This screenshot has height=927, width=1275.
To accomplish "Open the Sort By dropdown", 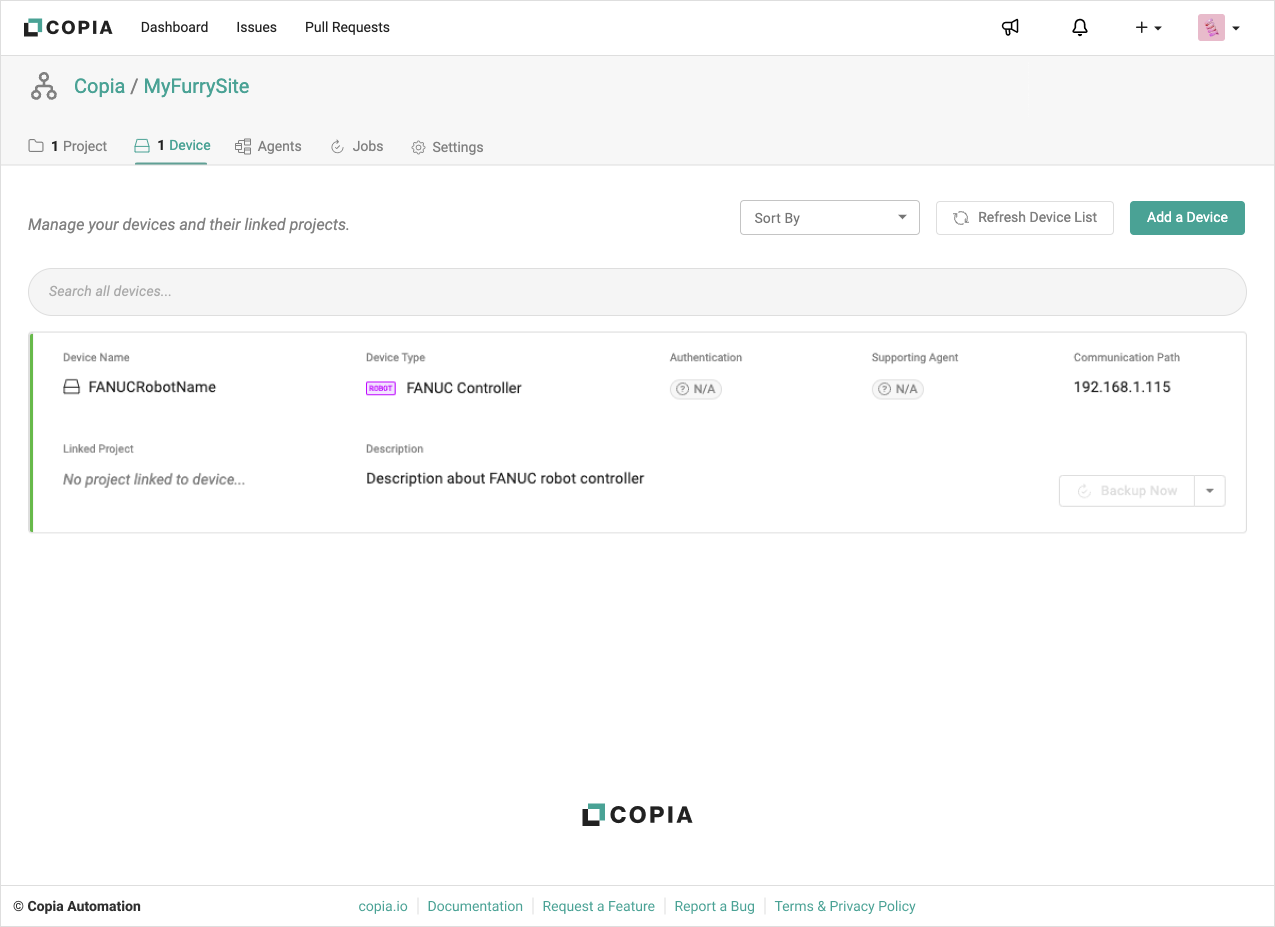I will 829,218.
